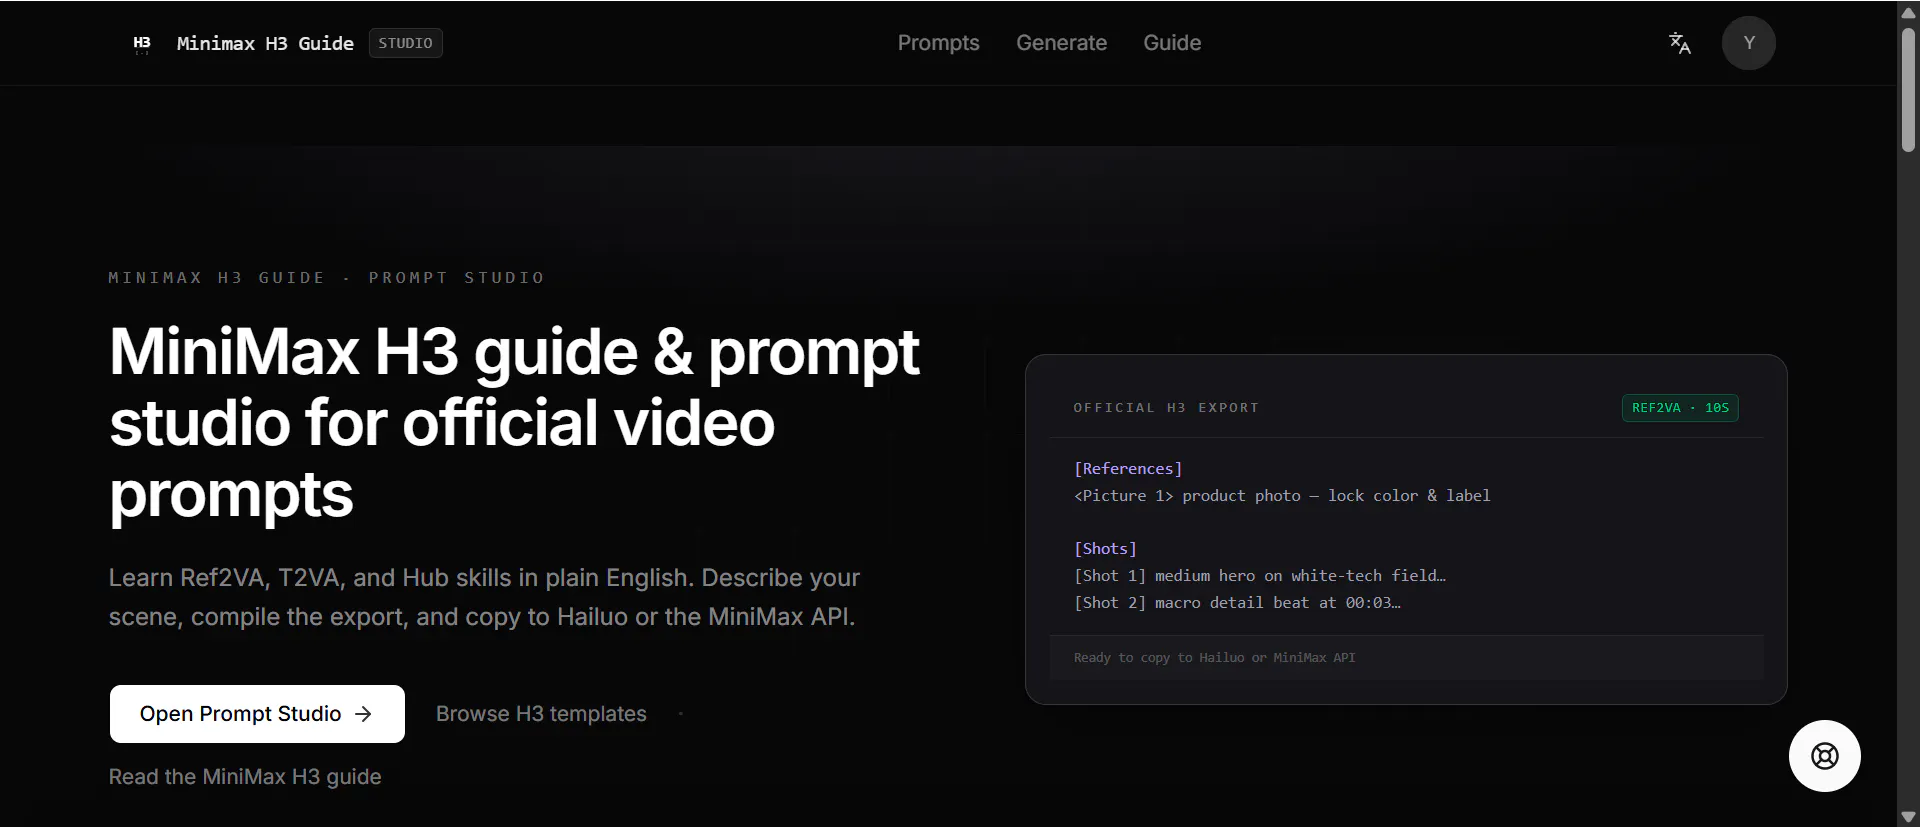This screenshot has height=827, width=1920.
Task: Click the Learn Ref2VA, T2VA description paragraph
Action: tap(484, 597)
